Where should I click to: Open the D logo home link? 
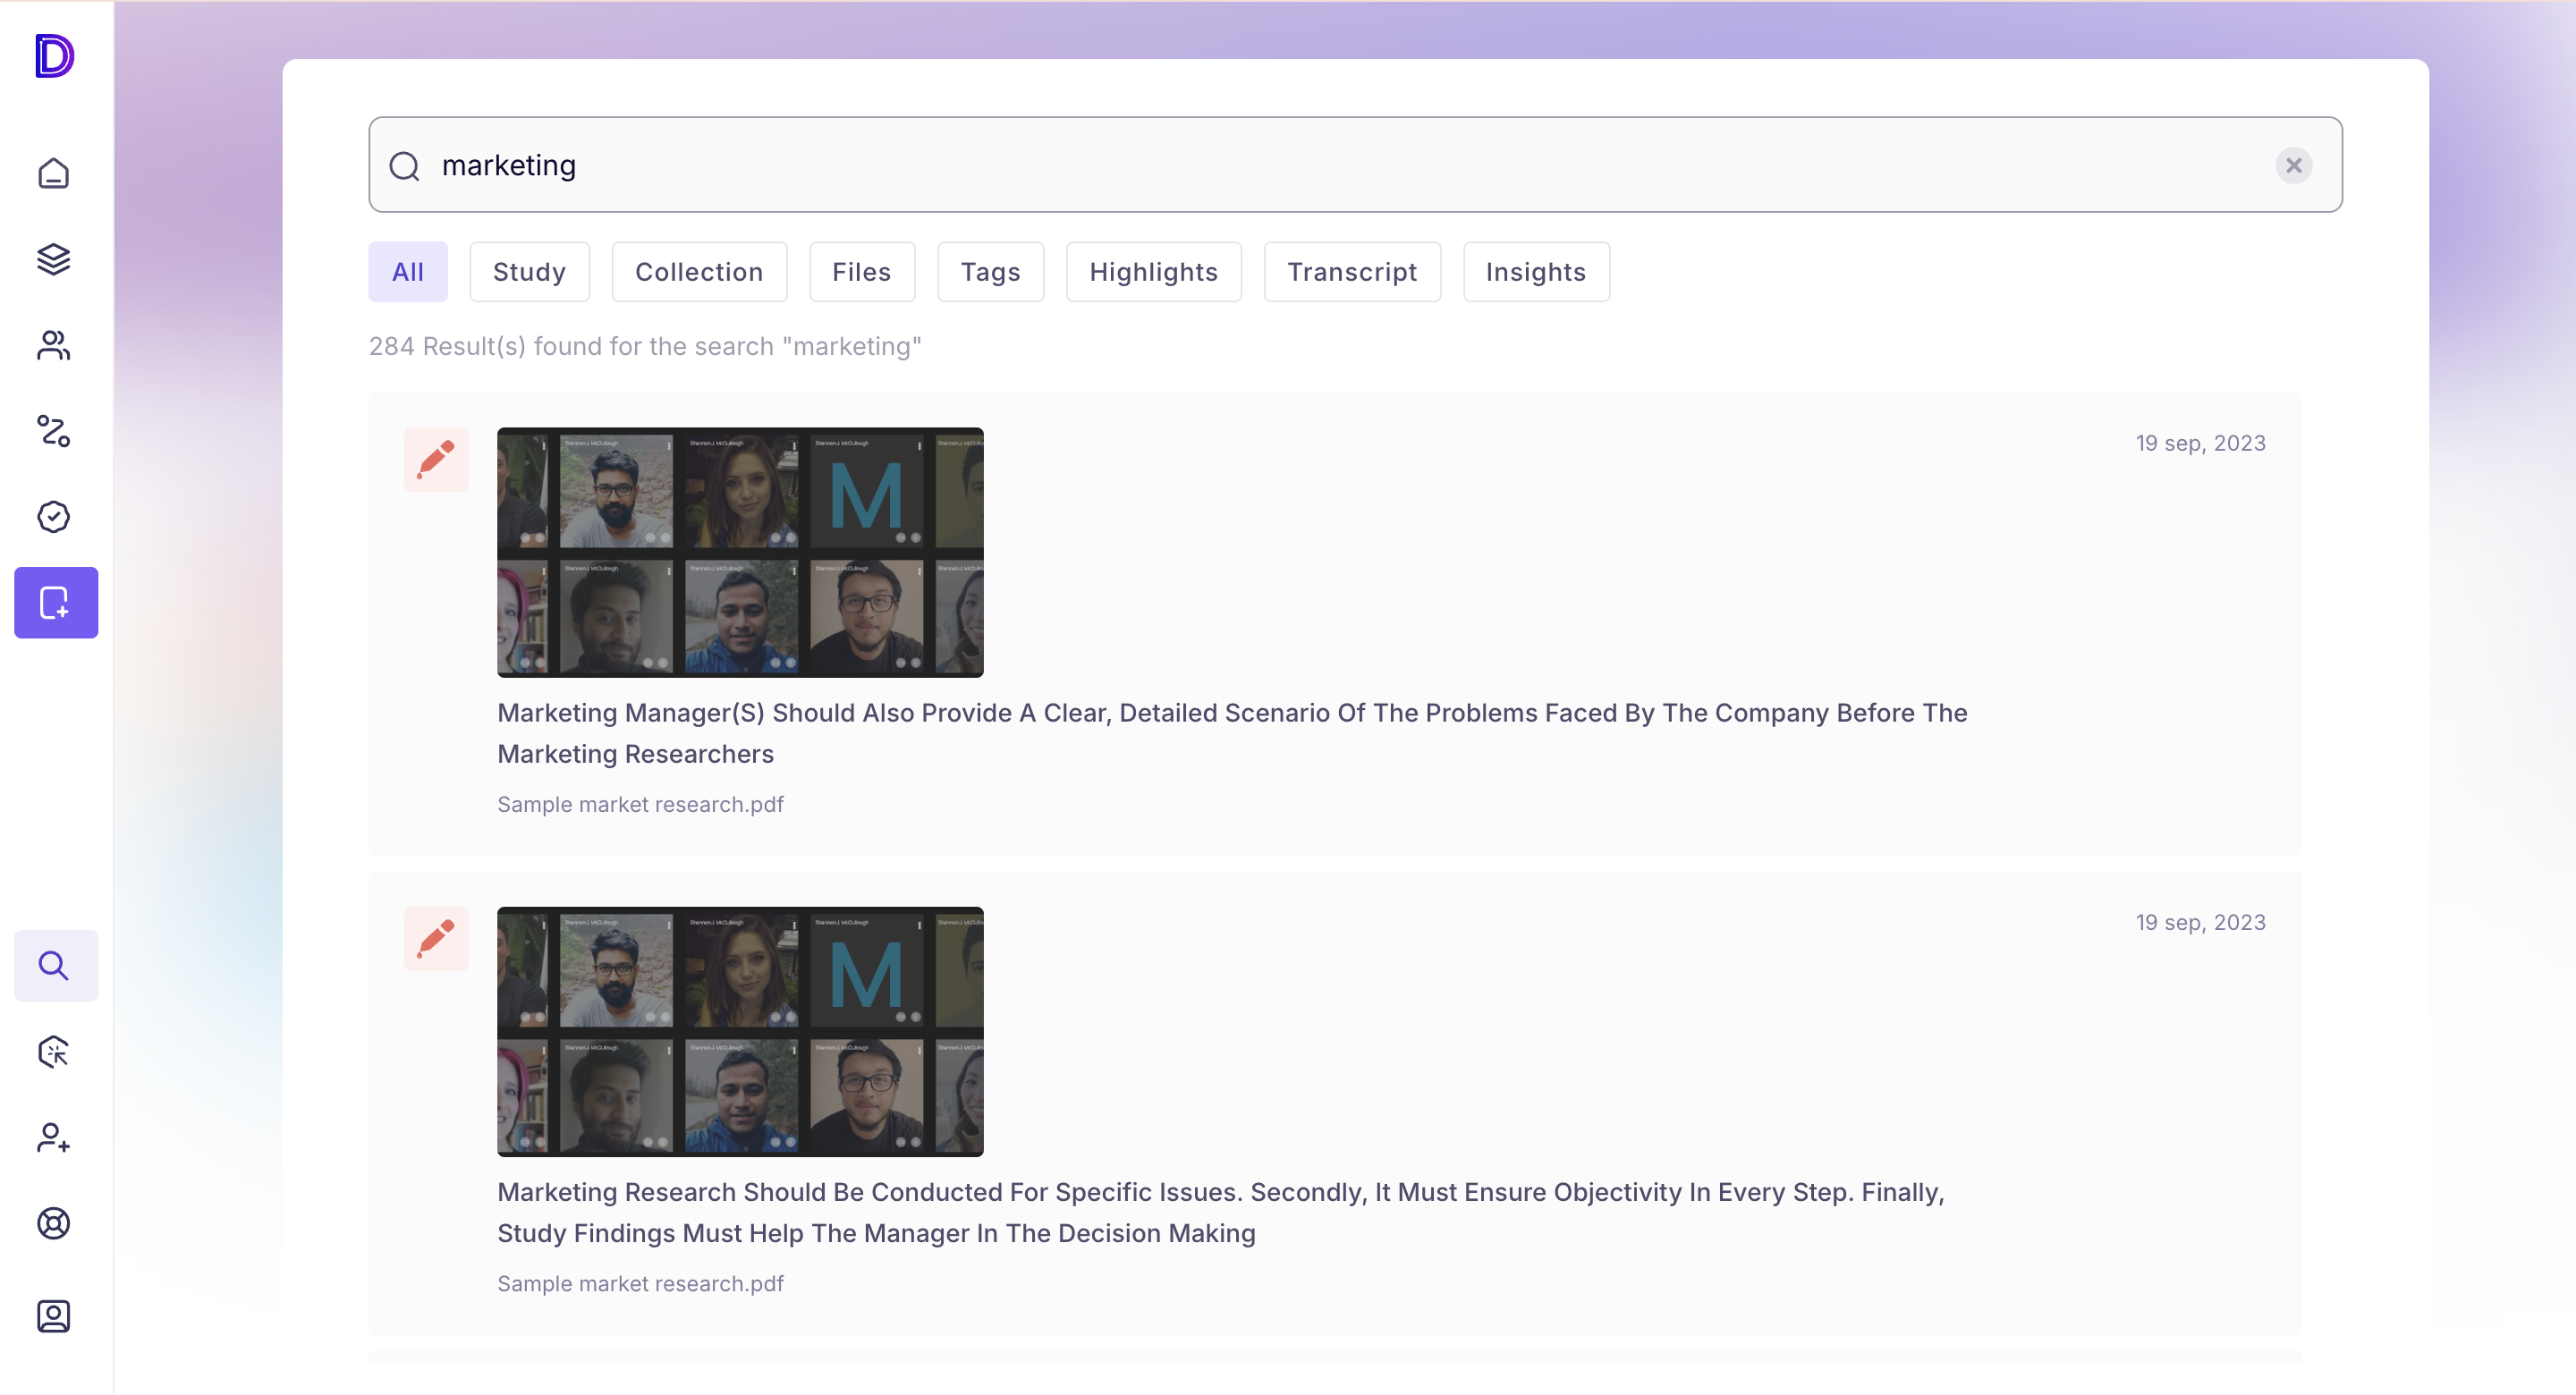pyautogui.click(x=54, y=55)
